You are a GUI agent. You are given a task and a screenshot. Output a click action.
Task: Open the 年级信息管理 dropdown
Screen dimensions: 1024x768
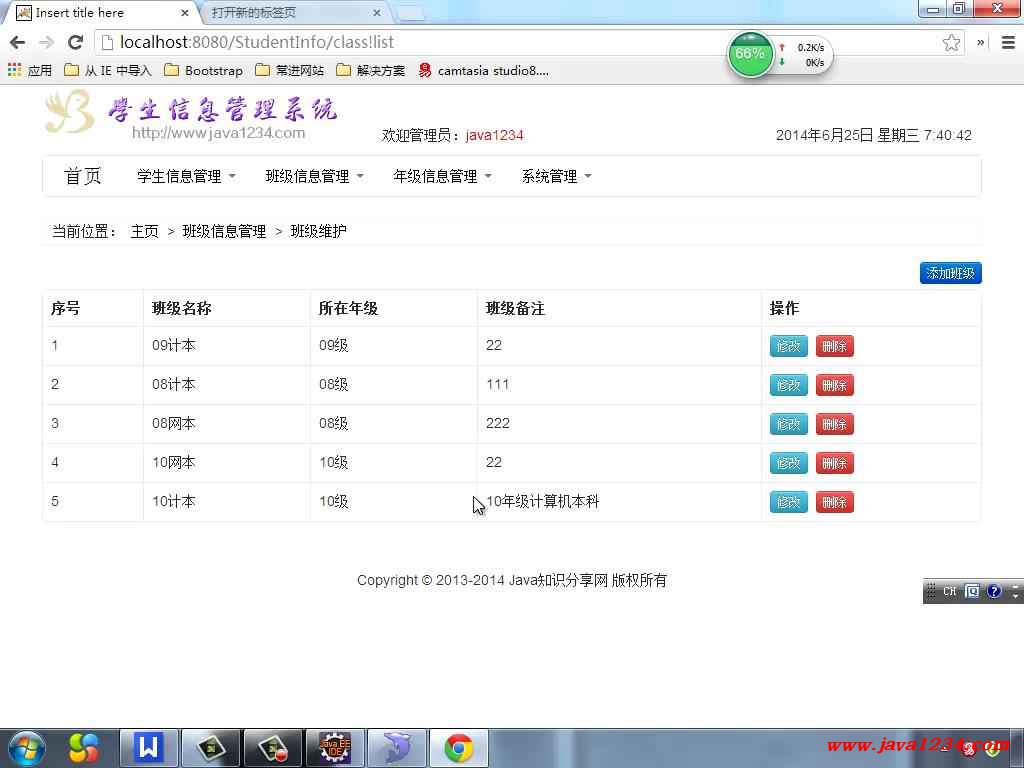(x=442, y=176)
